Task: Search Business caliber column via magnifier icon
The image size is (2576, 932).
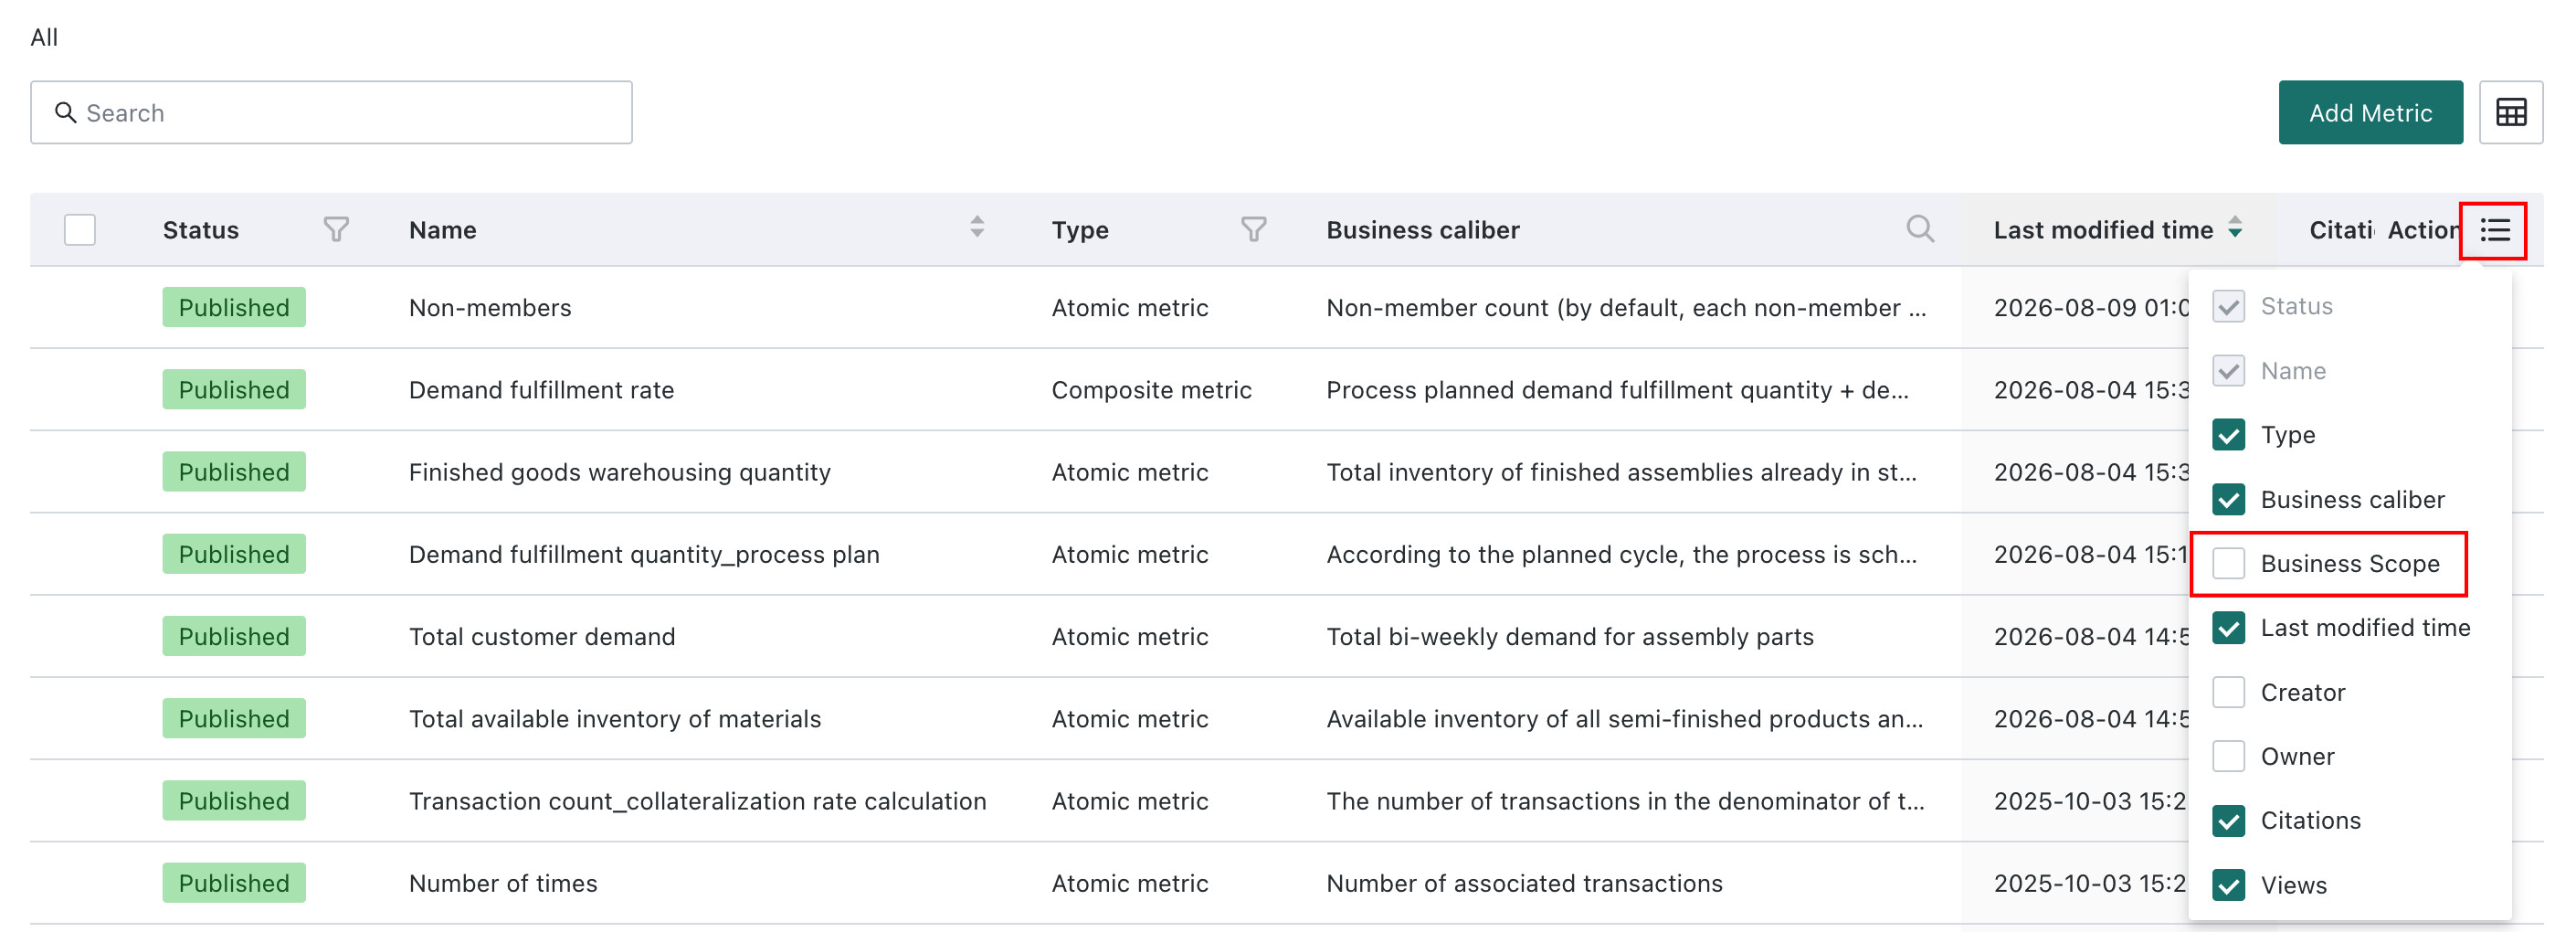Action: tap(1919, 229)
